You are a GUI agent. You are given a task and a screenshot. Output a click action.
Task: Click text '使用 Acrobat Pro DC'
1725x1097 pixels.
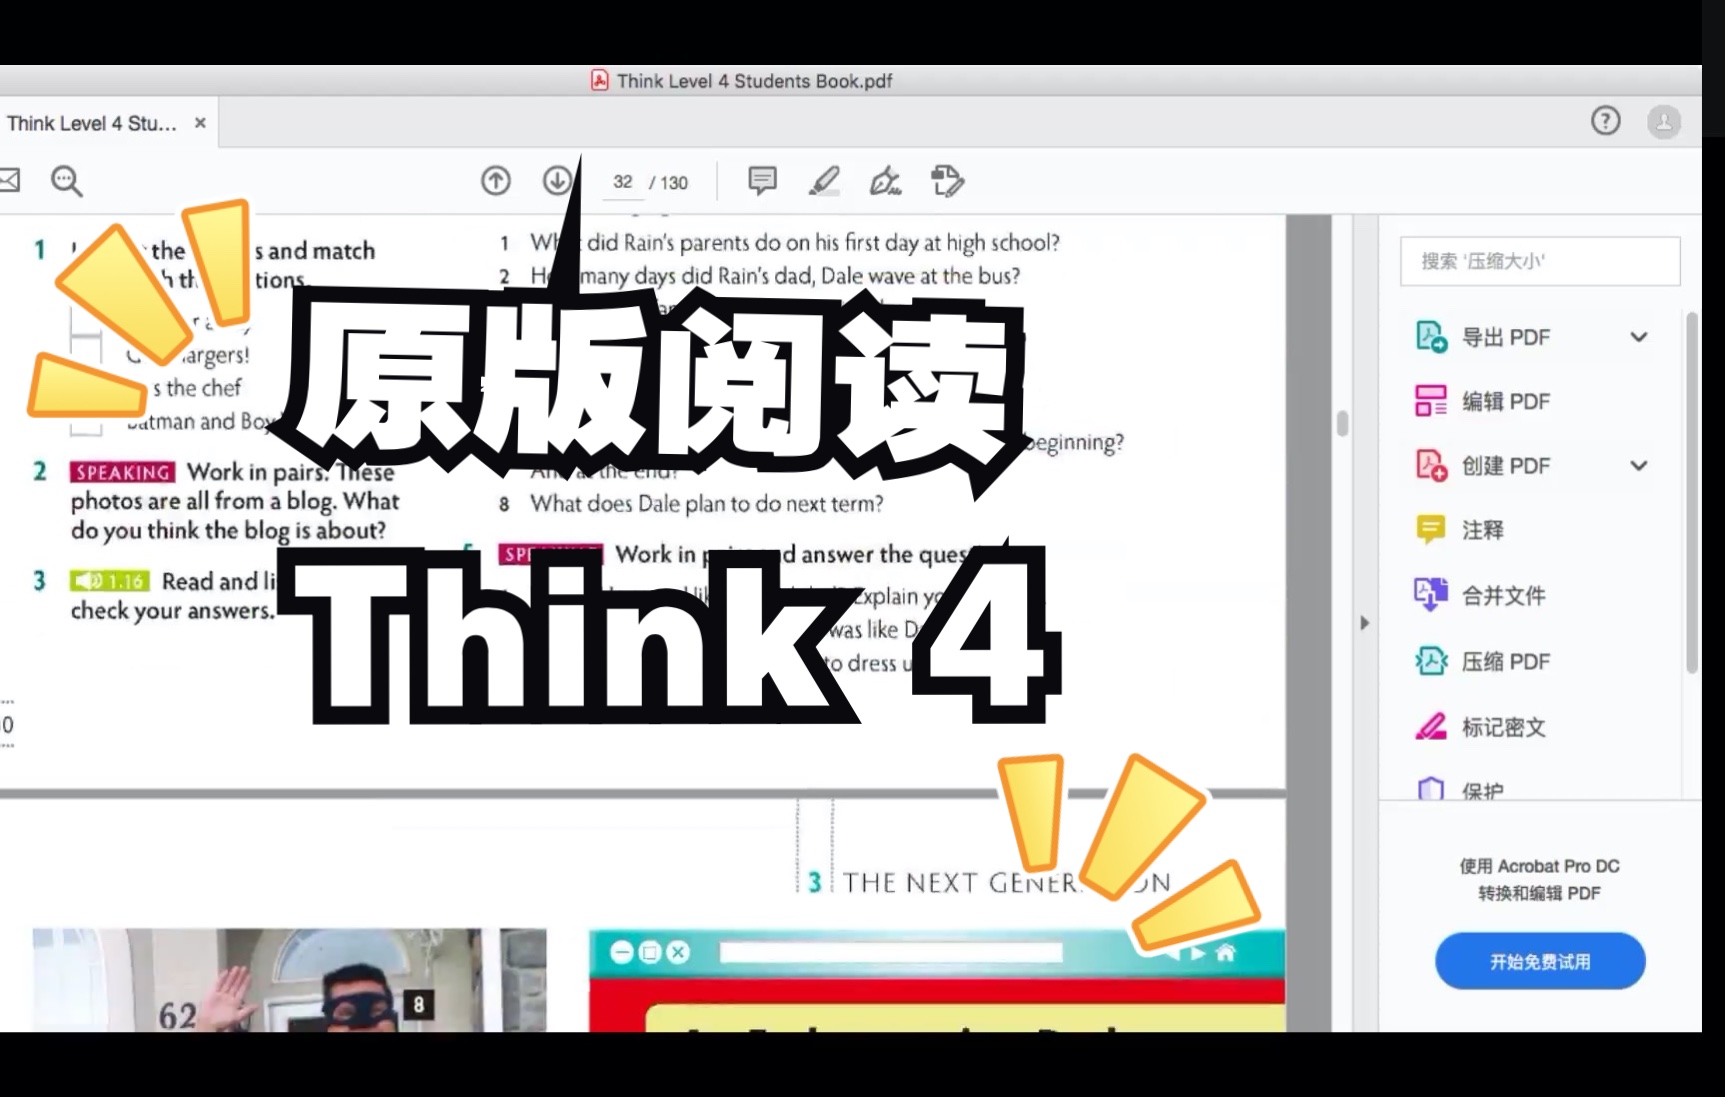[1539, 866]
